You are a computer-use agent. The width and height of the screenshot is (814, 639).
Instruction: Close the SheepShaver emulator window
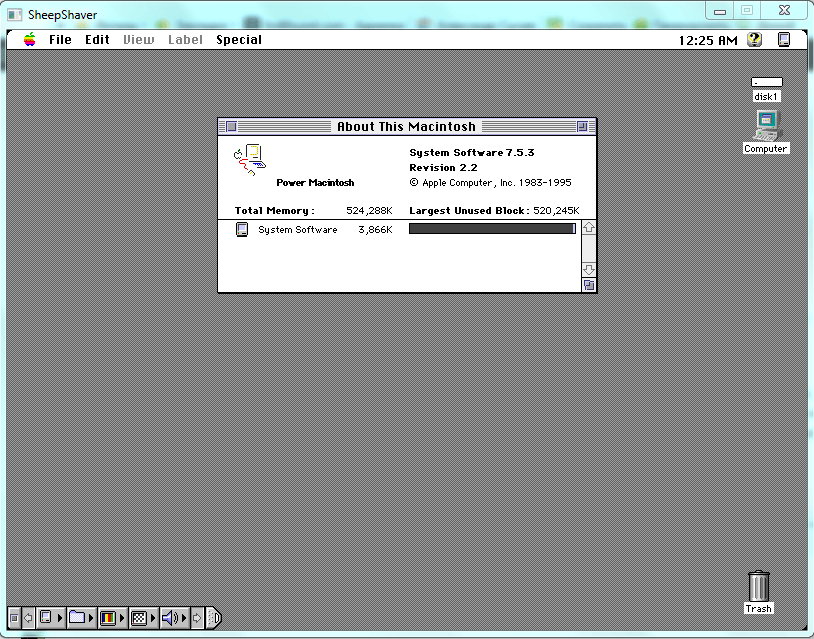click(784, 10)
